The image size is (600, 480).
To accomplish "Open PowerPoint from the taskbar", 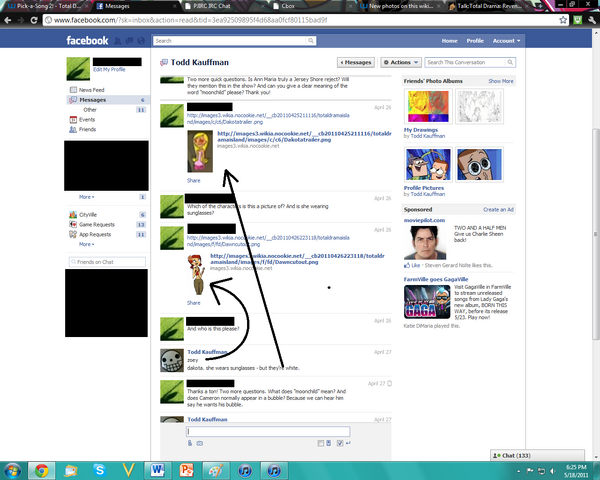I will point(186,470).
